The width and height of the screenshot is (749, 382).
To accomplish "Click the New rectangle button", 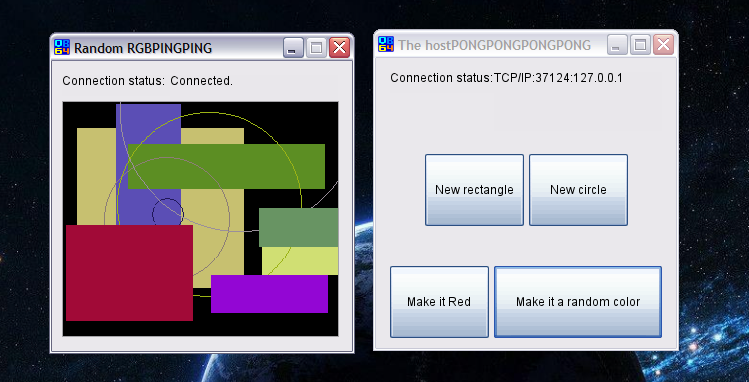I will 474,190.
